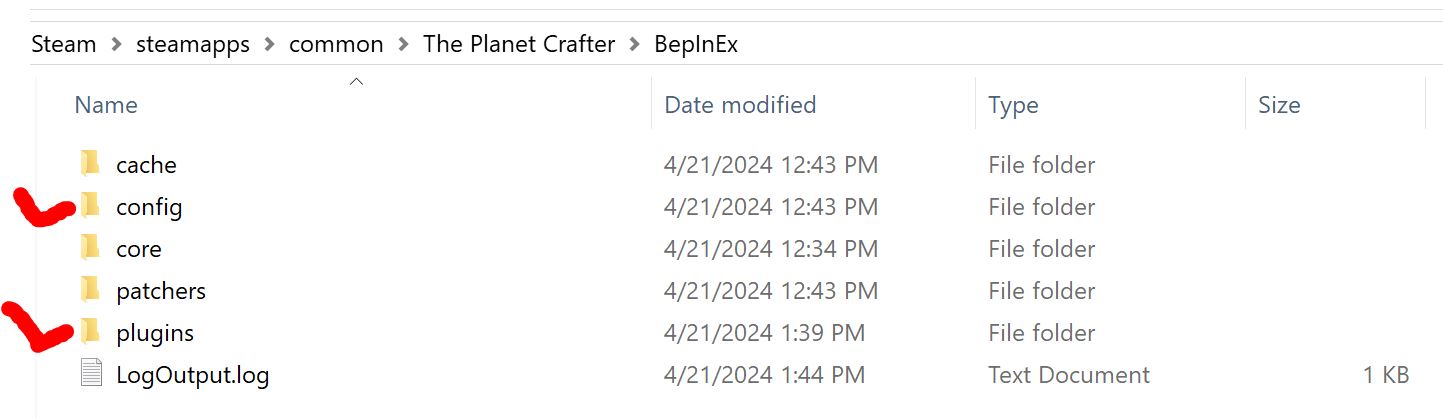Go to steamapps in the breadcrumb path
The width and height of the screenshot is (1443, 419).
193,45
